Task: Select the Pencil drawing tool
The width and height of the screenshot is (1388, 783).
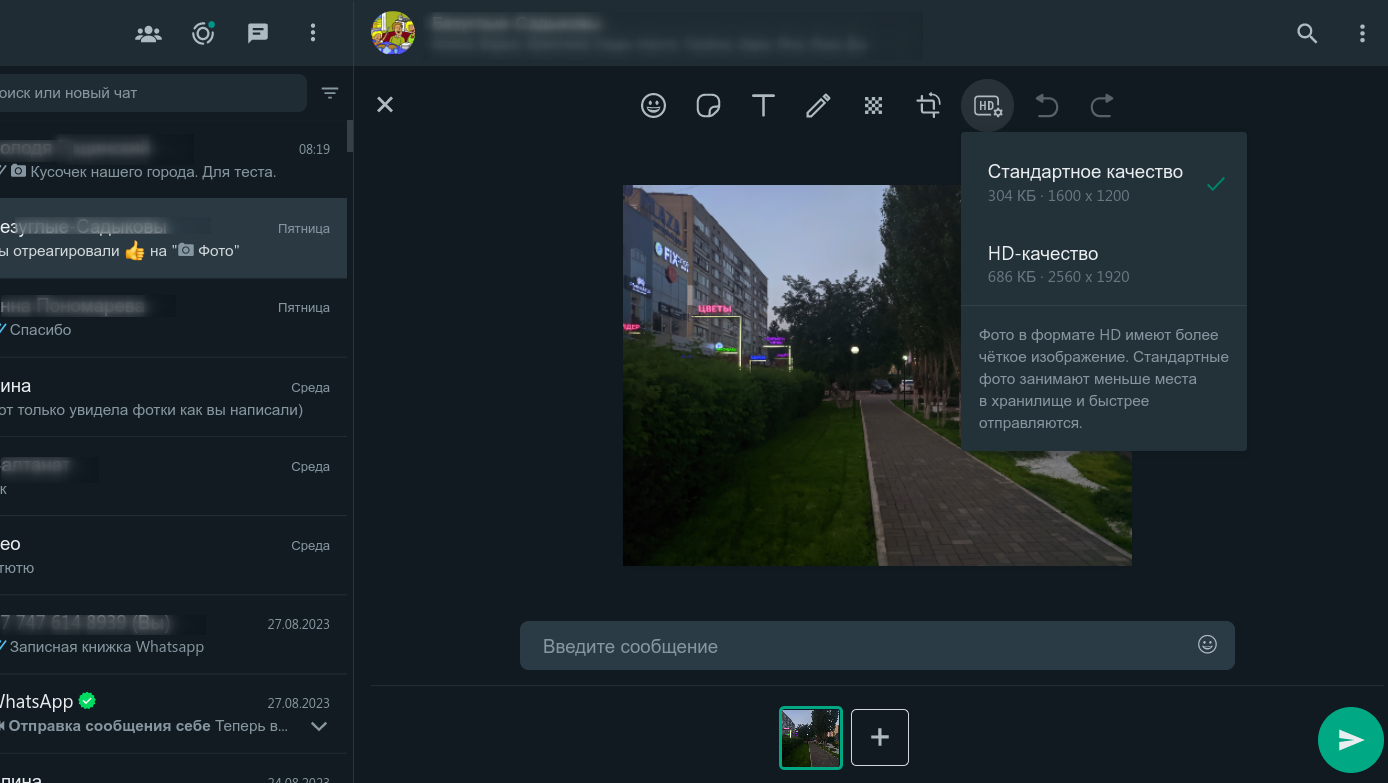Action: (x=818, y=105)
